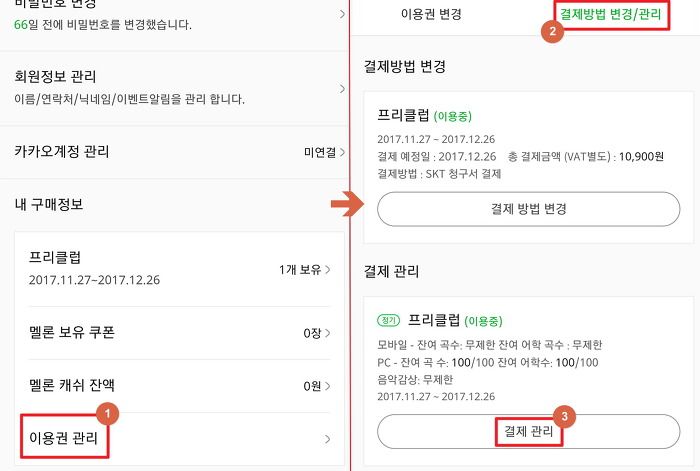Image resolution: width=700 pixels, height=471 pixels.
Task: Click the orange step 3 badge
Action: 564,417
